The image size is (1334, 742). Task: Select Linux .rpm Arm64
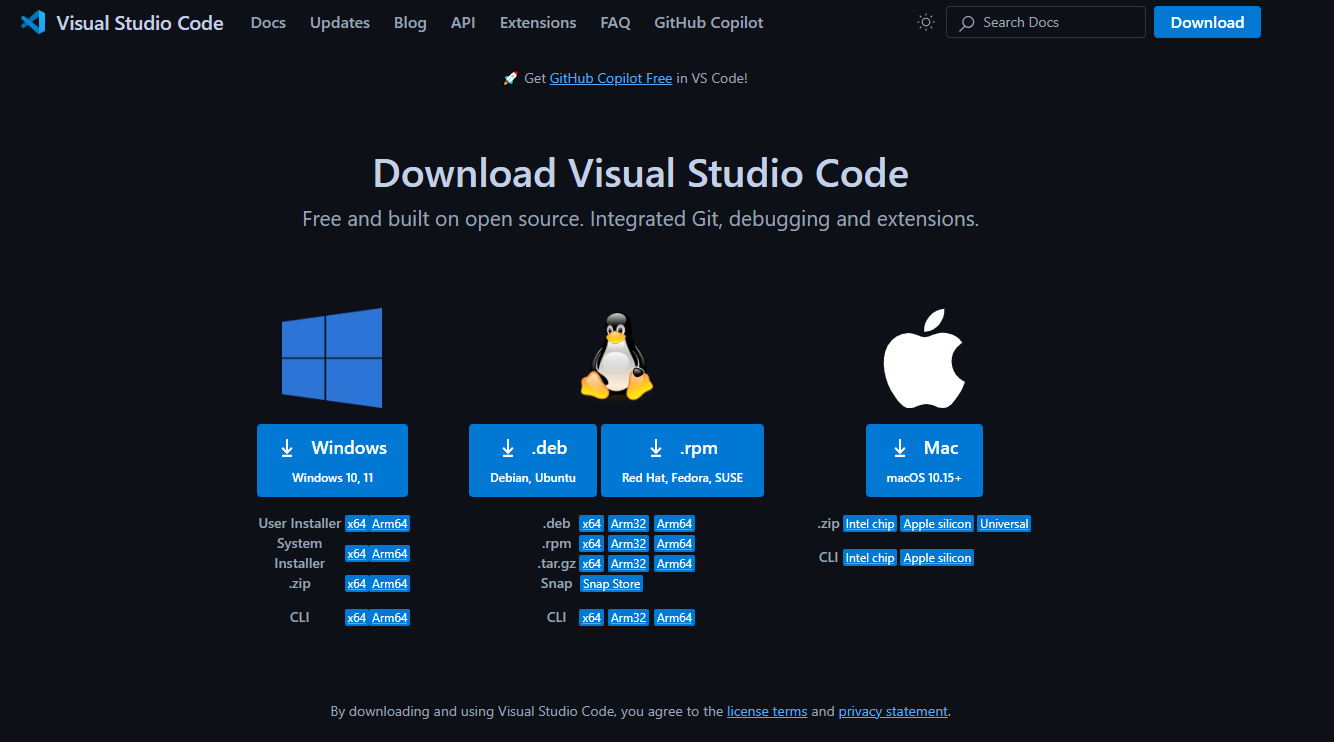(675, 544)
